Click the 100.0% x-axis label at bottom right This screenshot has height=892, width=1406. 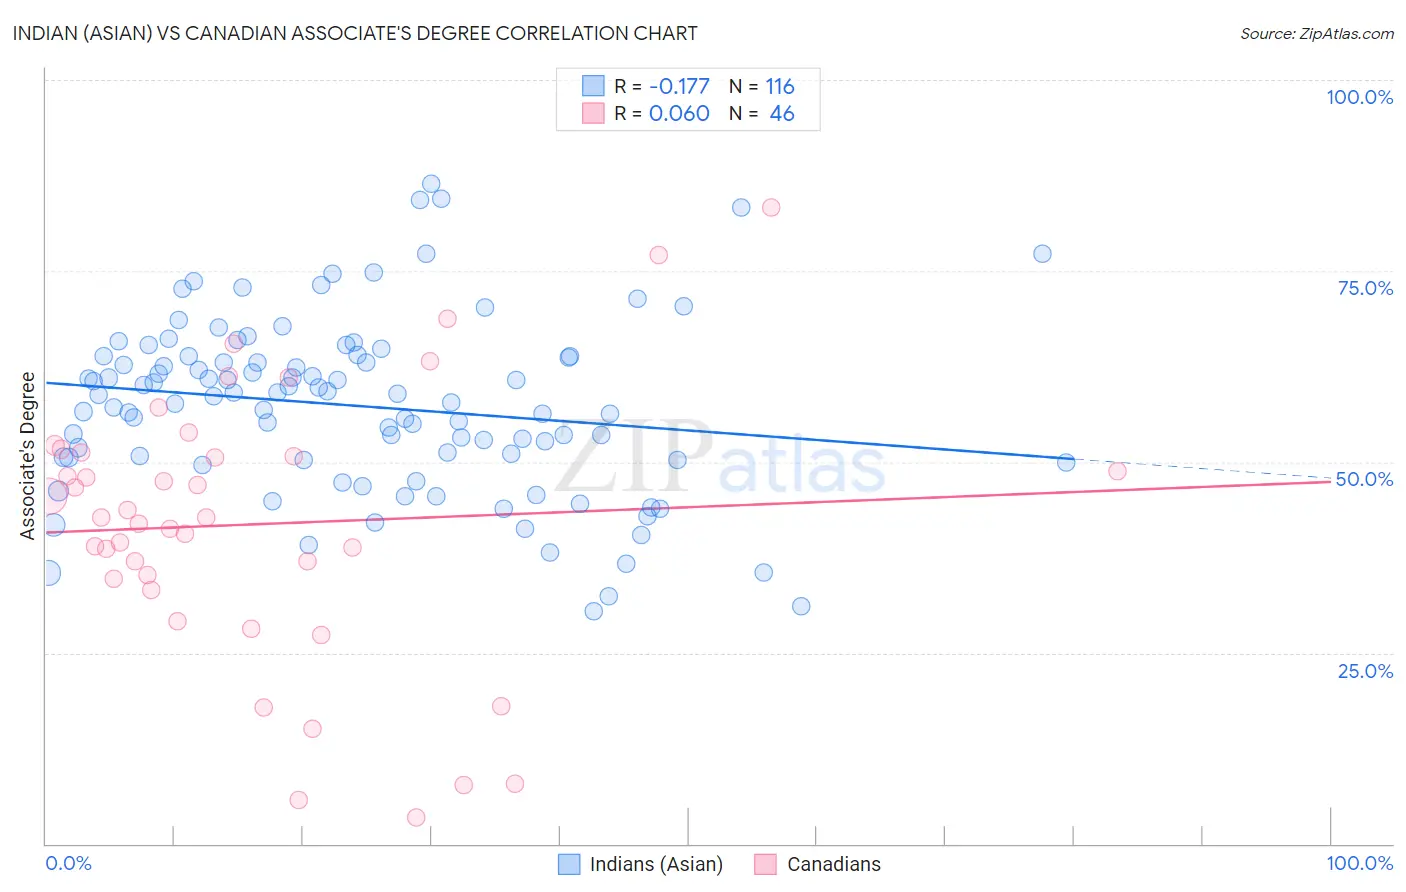1359,863
